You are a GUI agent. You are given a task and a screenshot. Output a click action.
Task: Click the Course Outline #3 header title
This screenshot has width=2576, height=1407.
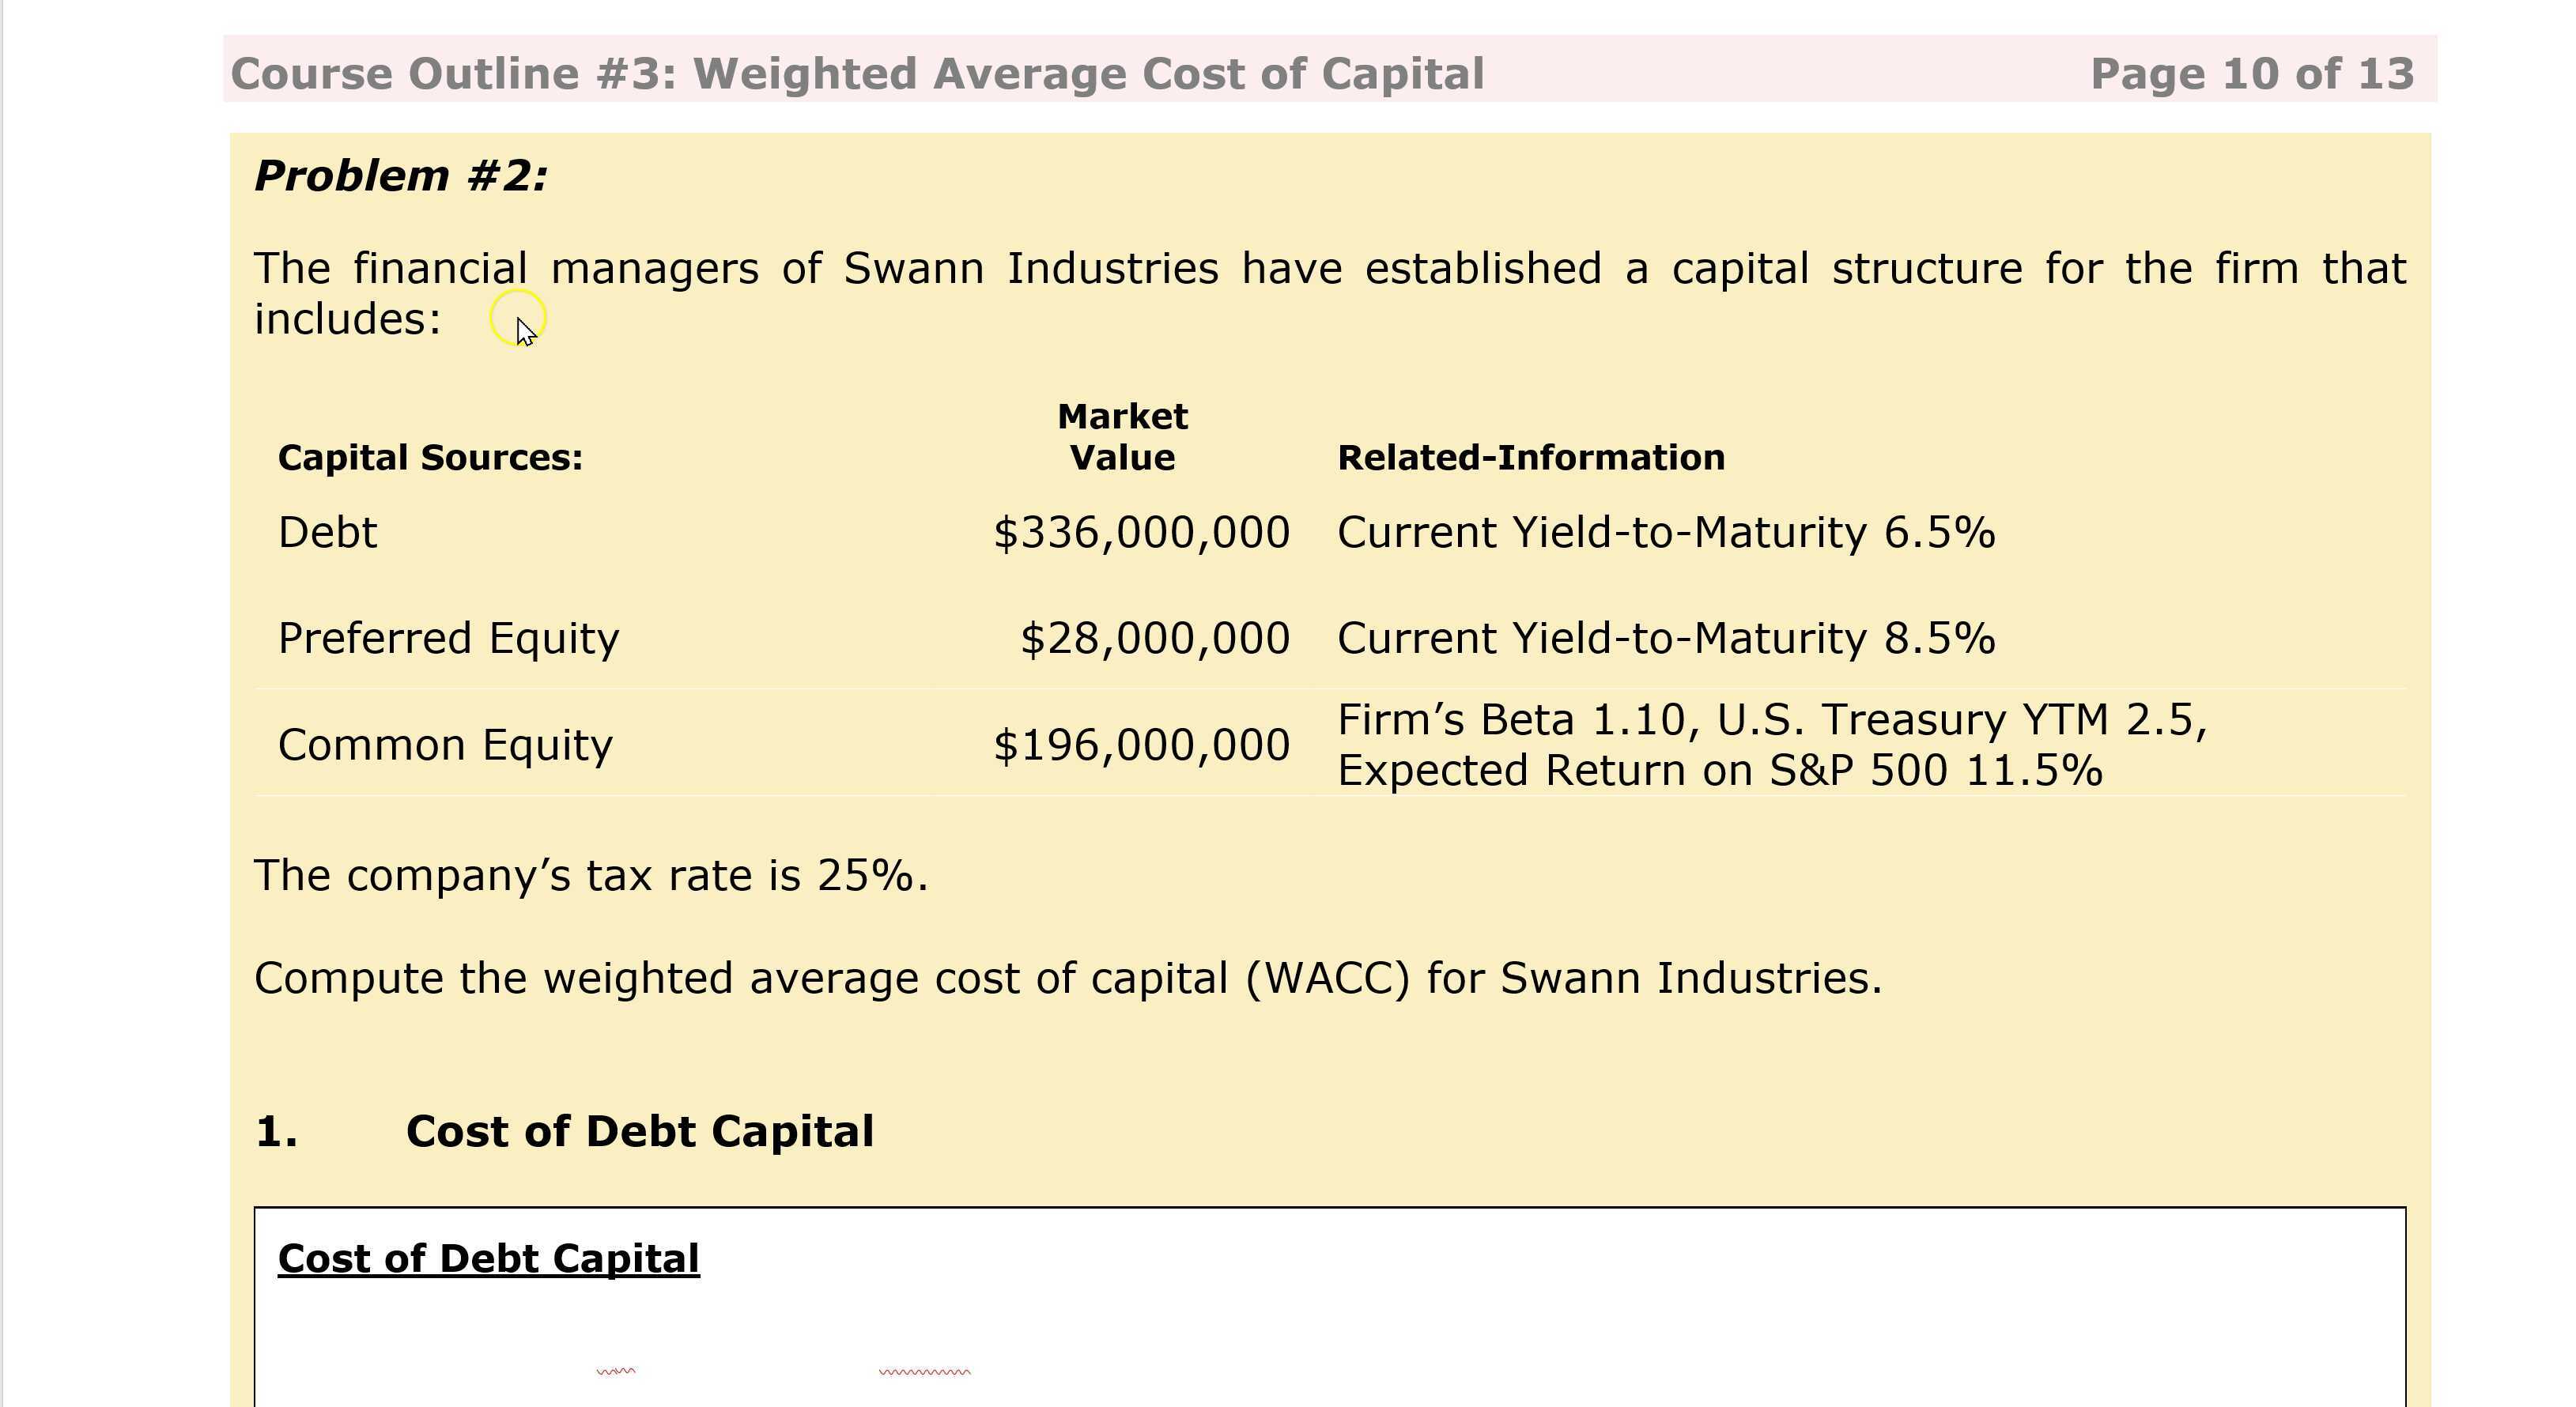pos(857,74)
